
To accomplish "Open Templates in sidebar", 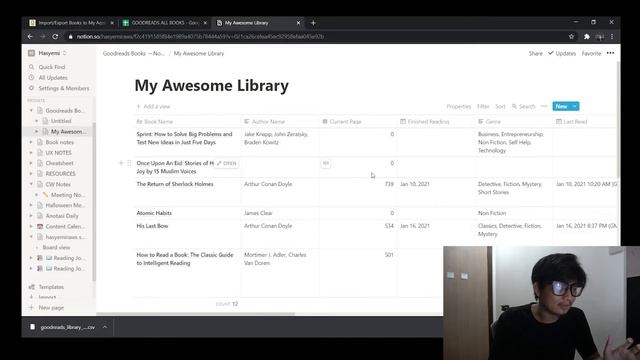I will pos(51,287).
